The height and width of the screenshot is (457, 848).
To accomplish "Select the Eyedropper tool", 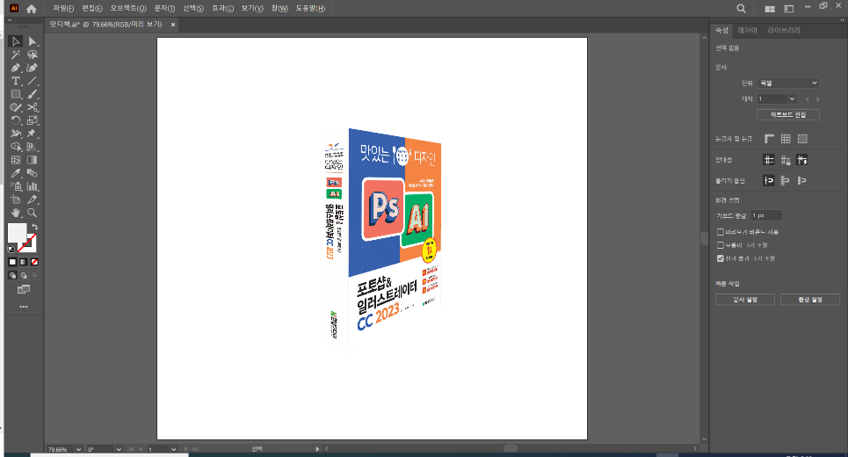I will pyautogui.click(x=16, y=173).
